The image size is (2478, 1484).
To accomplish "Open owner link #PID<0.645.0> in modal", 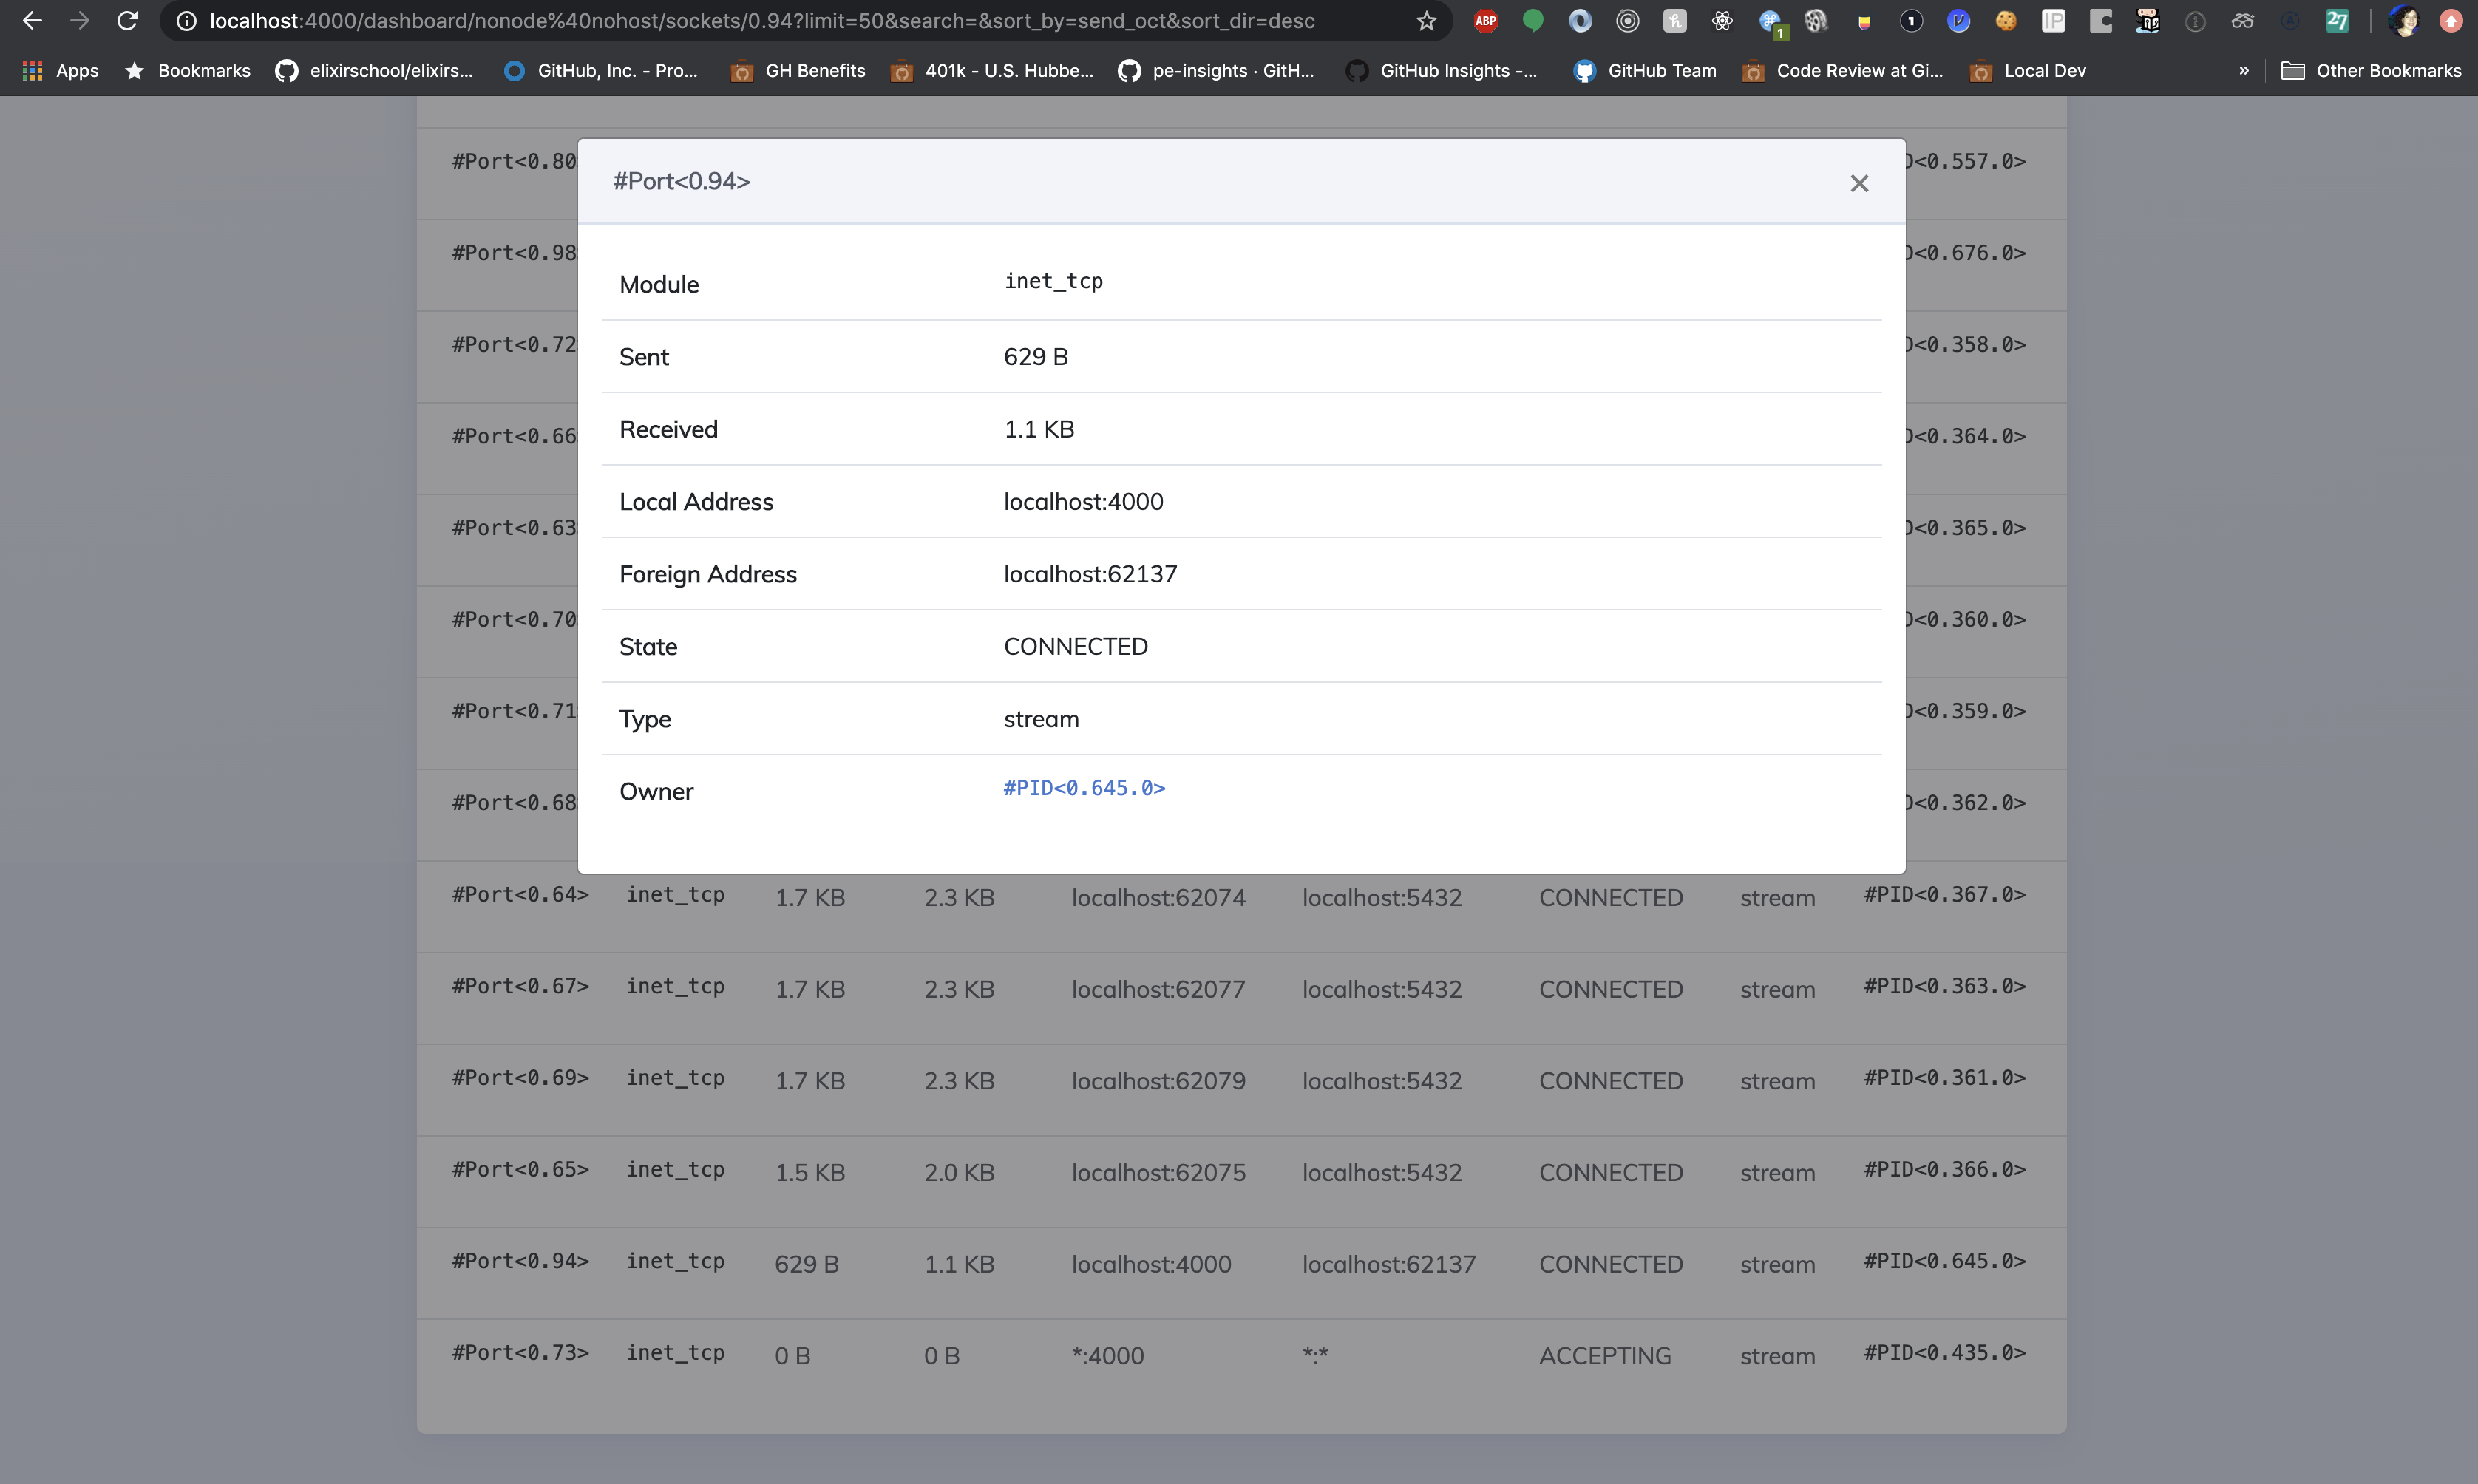I will coord(1084,788).
